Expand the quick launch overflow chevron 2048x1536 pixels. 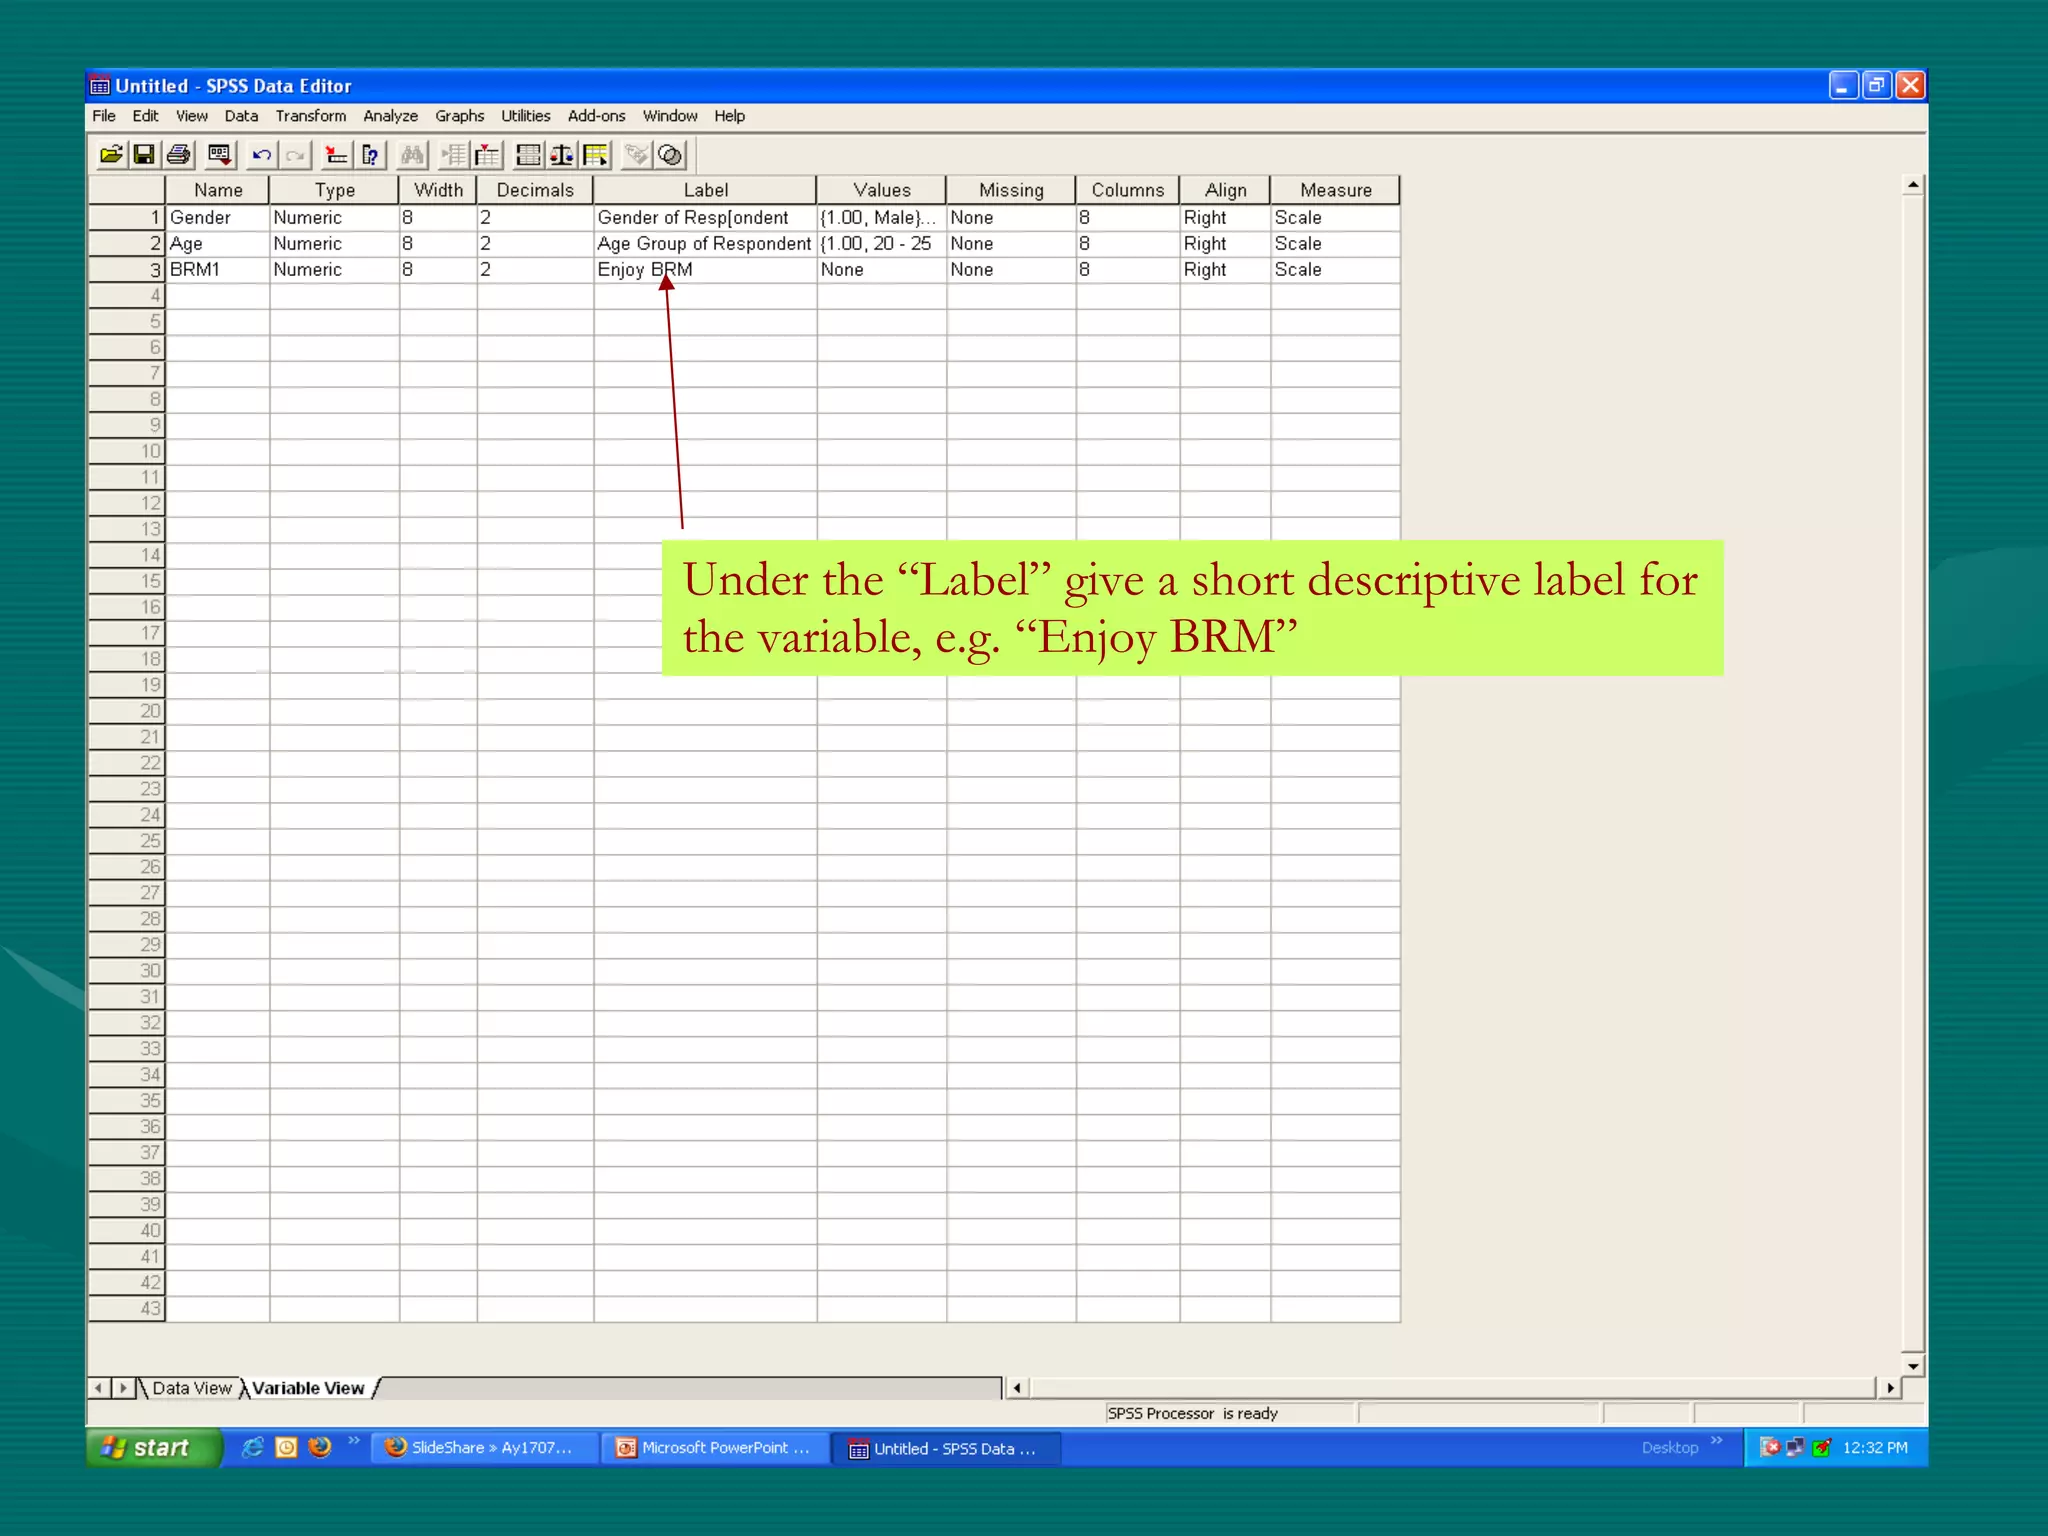tap(353, 1441)
